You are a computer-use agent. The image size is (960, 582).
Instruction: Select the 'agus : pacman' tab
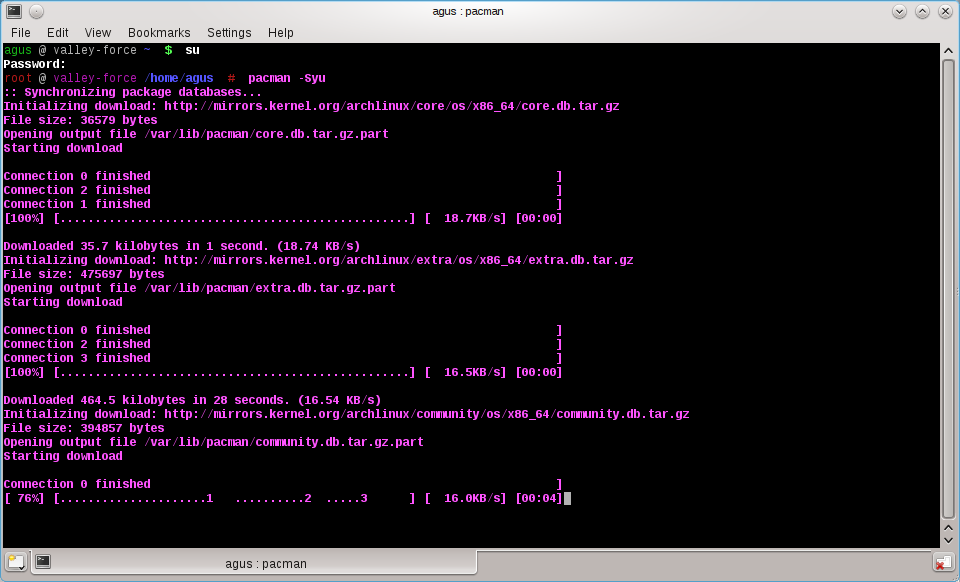pos(254,562)
